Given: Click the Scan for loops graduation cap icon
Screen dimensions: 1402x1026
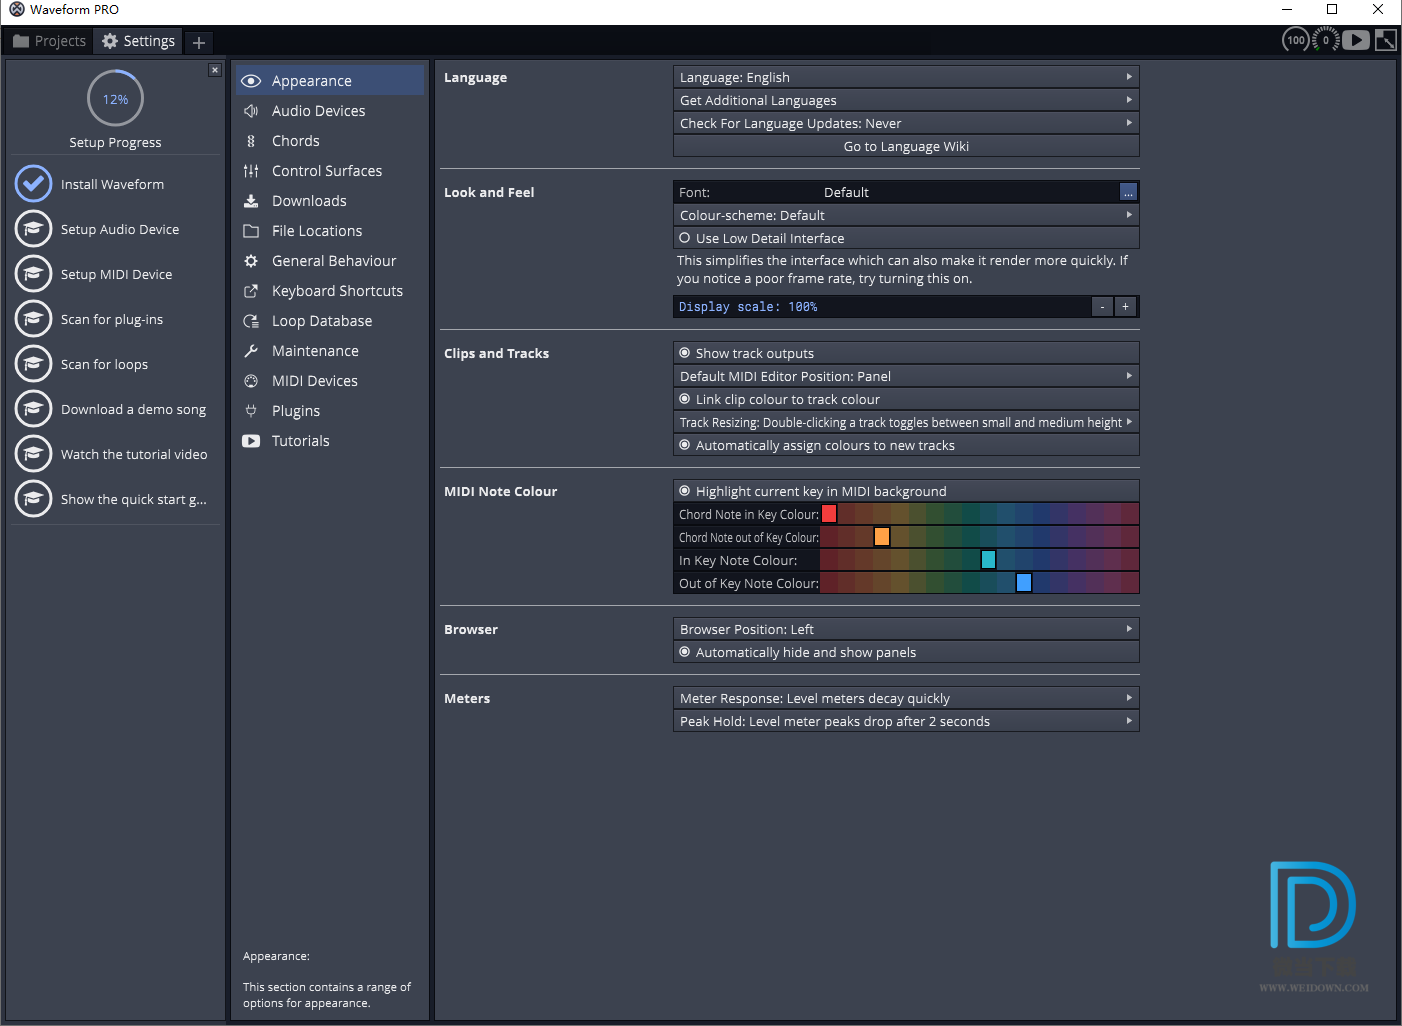Looking at the screenshot, I should pos(33,364).
